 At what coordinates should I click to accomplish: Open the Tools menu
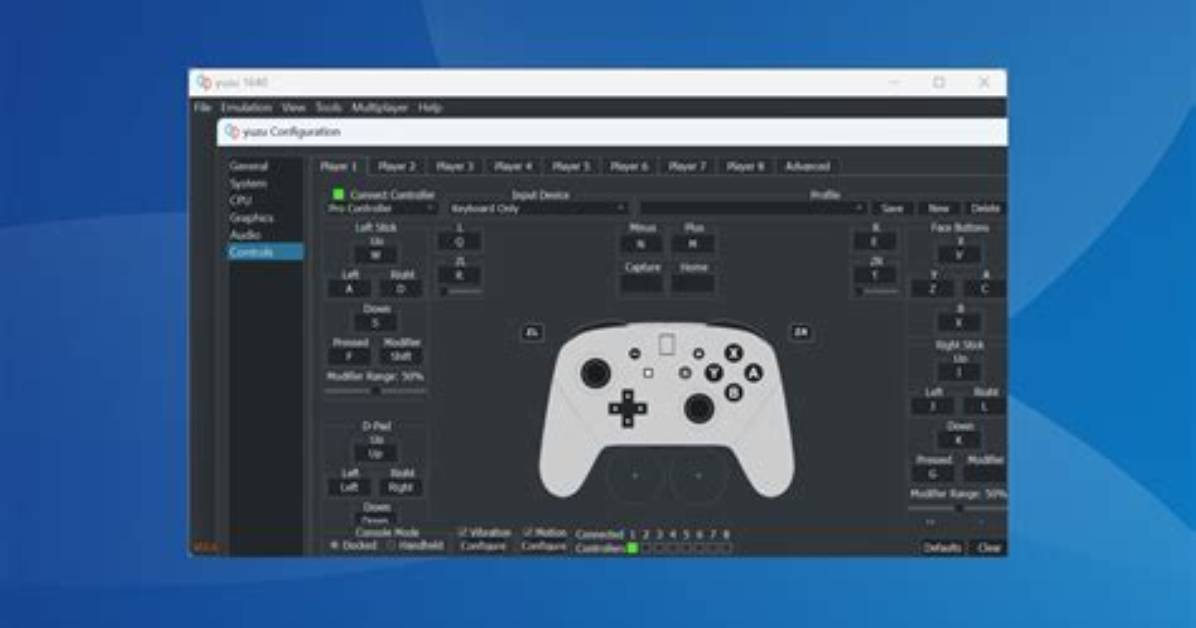coord(329,108)
